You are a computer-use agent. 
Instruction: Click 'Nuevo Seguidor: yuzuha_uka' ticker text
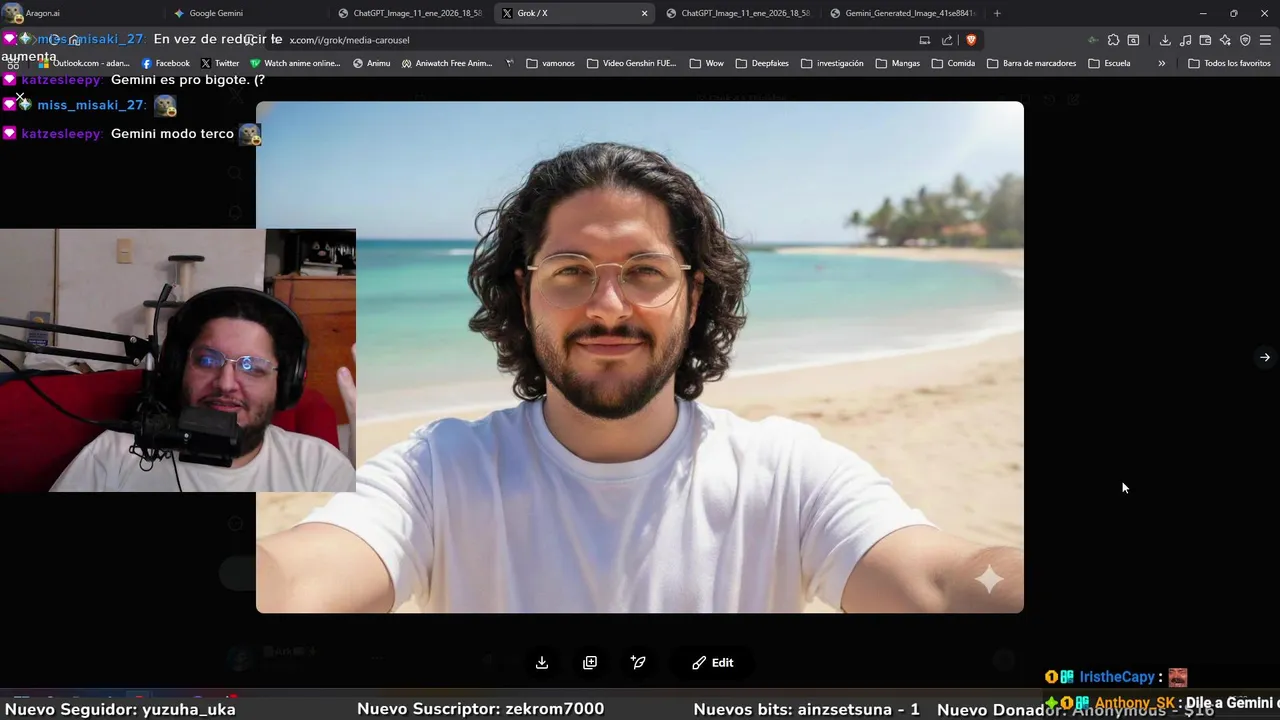(120, 709)
